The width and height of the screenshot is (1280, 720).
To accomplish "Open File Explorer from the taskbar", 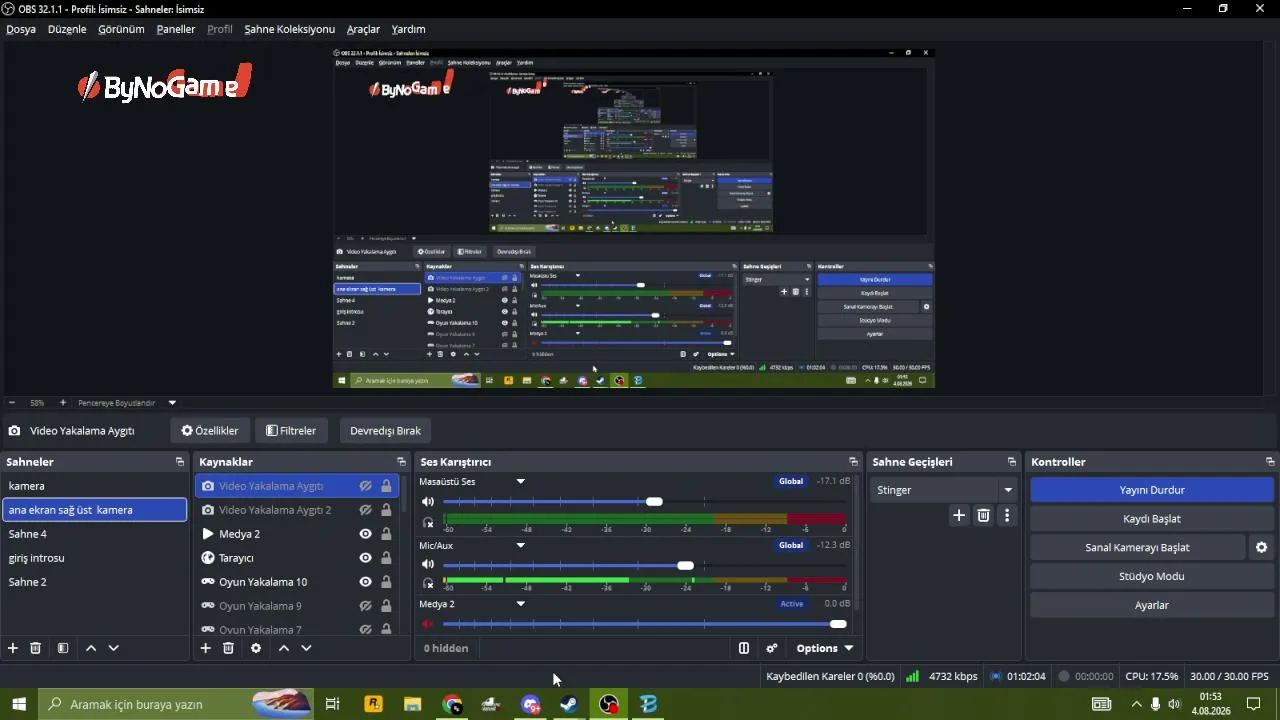I will click(x=412, y=704).
